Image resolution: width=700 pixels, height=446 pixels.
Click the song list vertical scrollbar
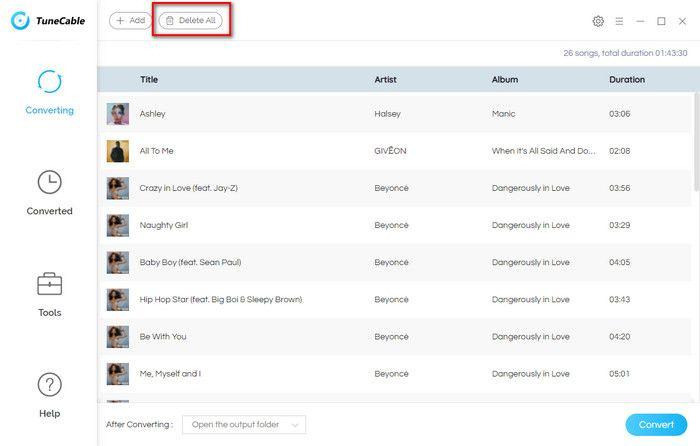tap(695, 140)
